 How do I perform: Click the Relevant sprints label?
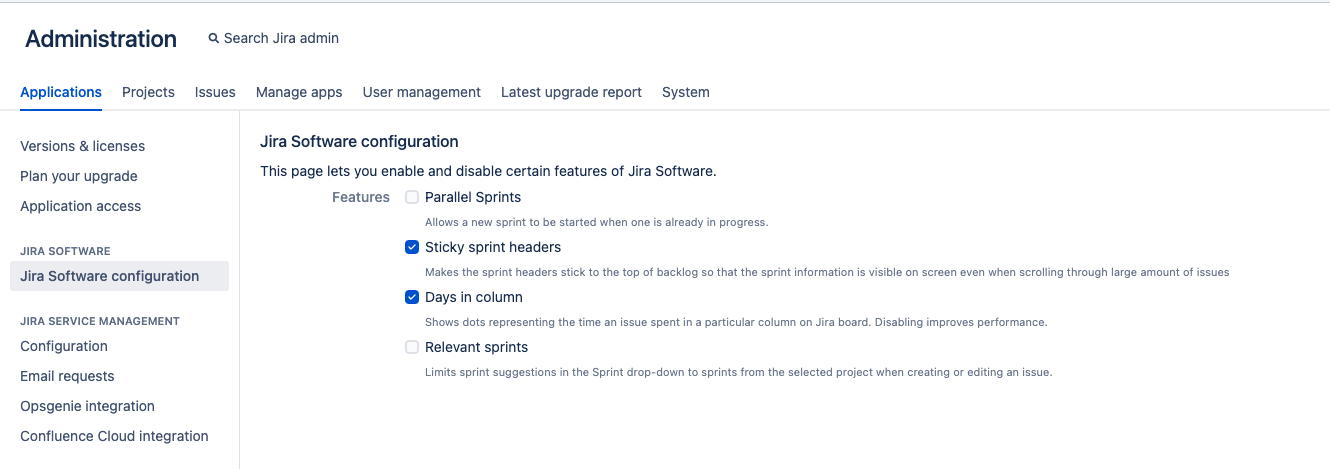[x=476, y=347]
